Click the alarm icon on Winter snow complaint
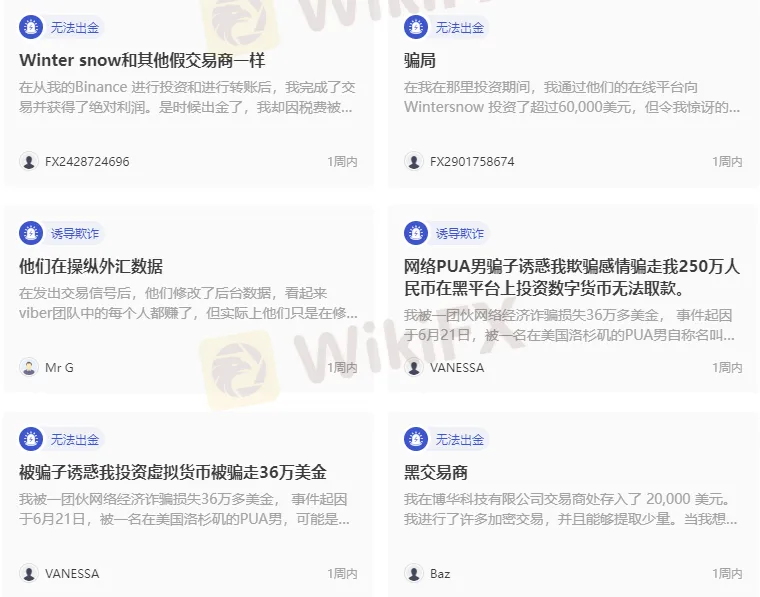Image resolution: width=760 pixels, height=597 pixels. coord(31,27)
